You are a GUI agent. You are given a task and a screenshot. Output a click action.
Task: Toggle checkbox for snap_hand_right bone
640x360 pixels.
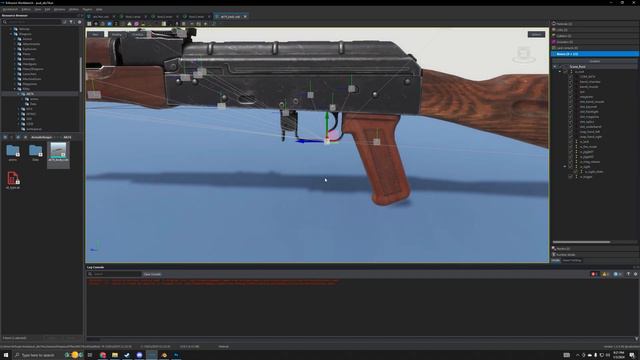click(x=571, y=137)
